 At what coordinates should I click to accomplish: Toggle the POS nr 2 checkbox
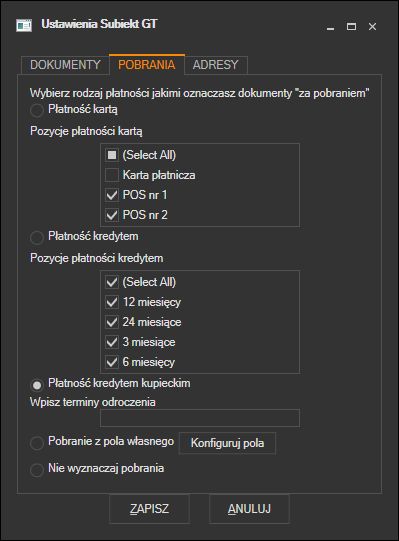click(112, 215)
